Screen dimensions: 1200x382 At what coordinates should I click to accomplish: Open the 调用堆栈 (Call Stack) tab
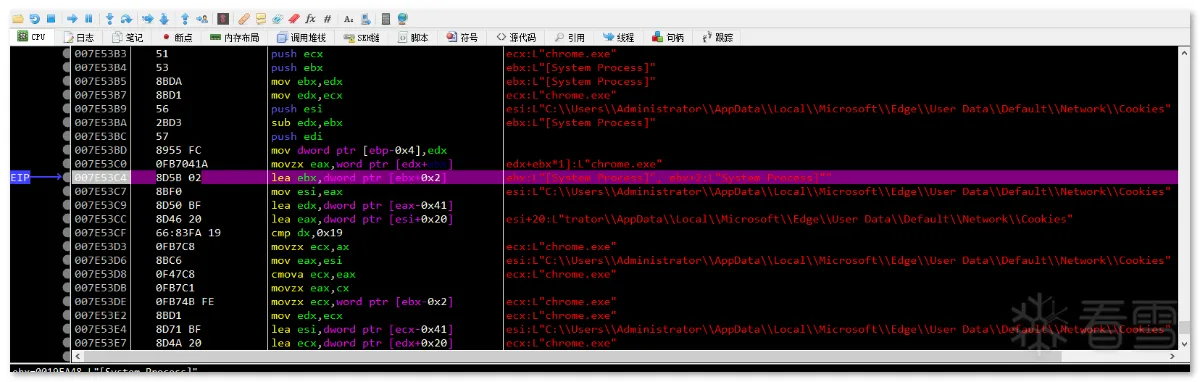302,37
